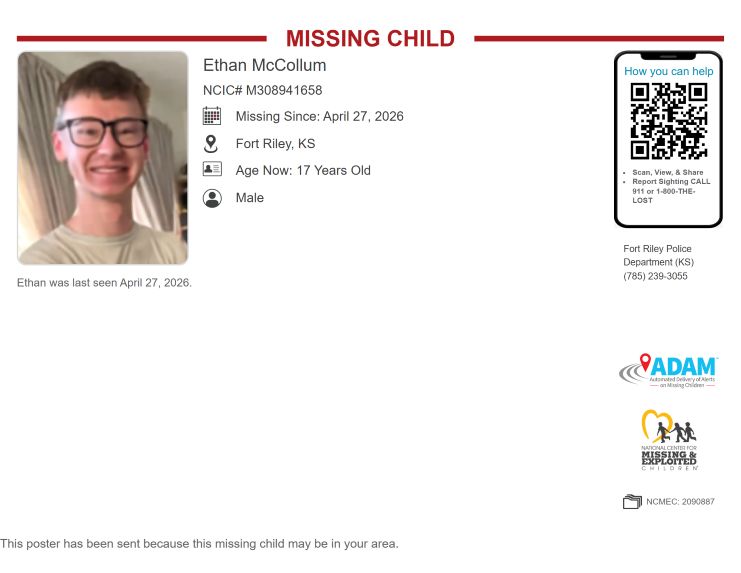
Task: Click the How you can help heading
Action: pyautogui.click(x=669, y=71)
